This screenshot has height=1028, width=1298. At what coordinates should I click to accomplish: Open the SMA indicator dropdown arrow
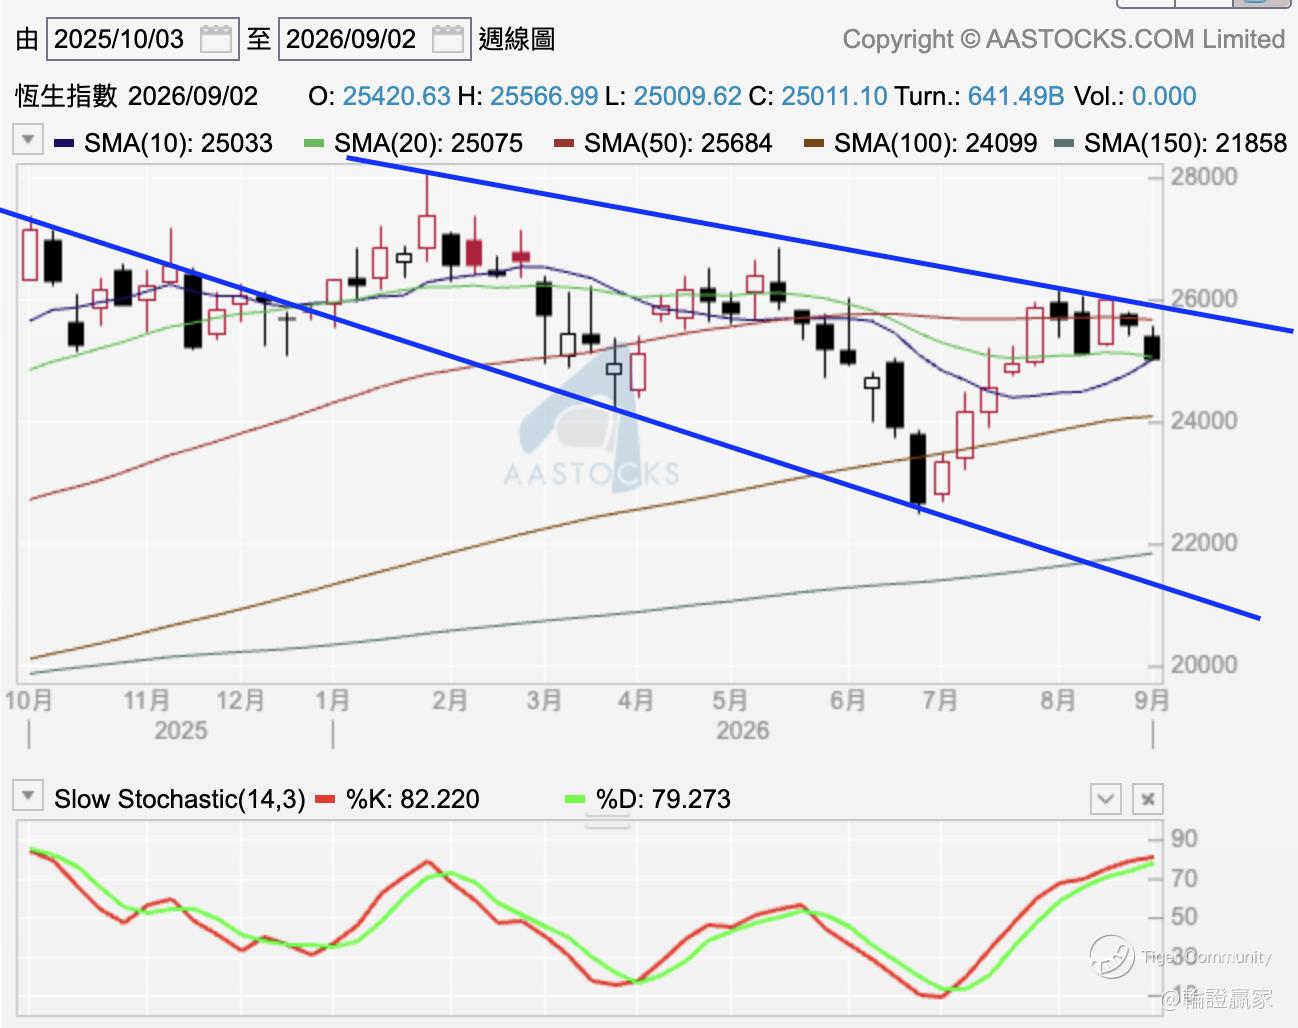(28, 139)
